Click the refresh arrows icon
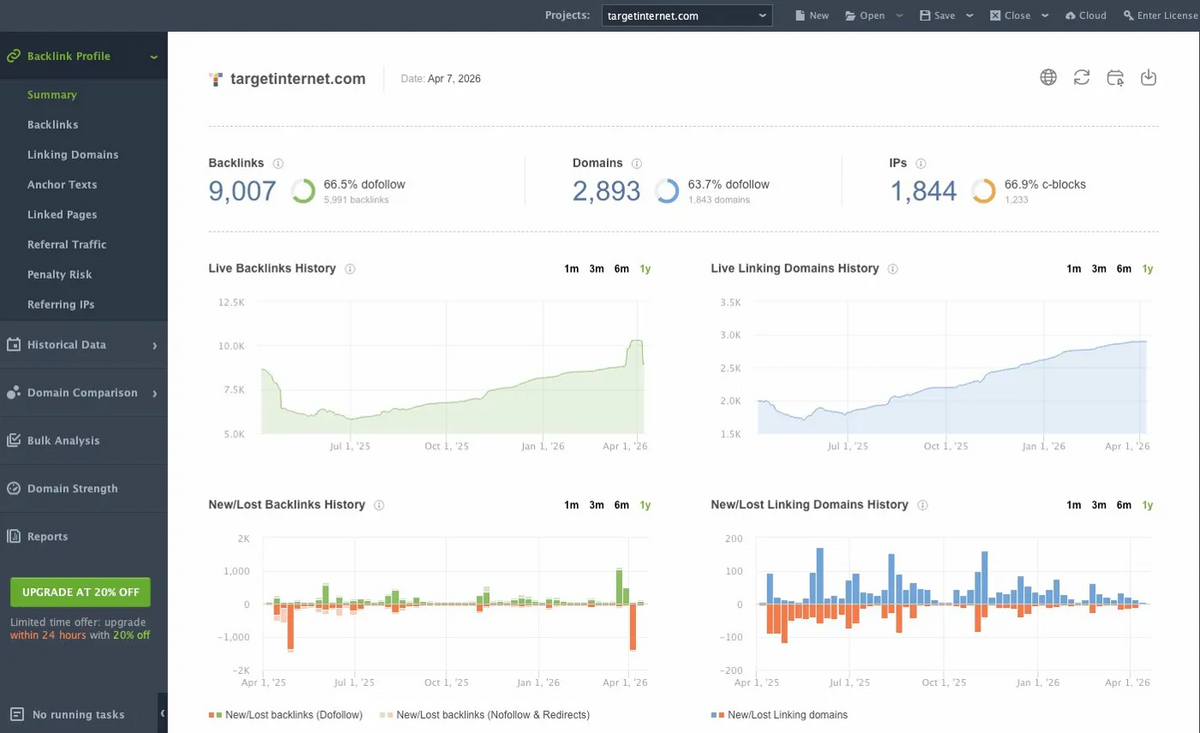Viewport: 1200px width, 733px height. click(x=1081, y=77)
